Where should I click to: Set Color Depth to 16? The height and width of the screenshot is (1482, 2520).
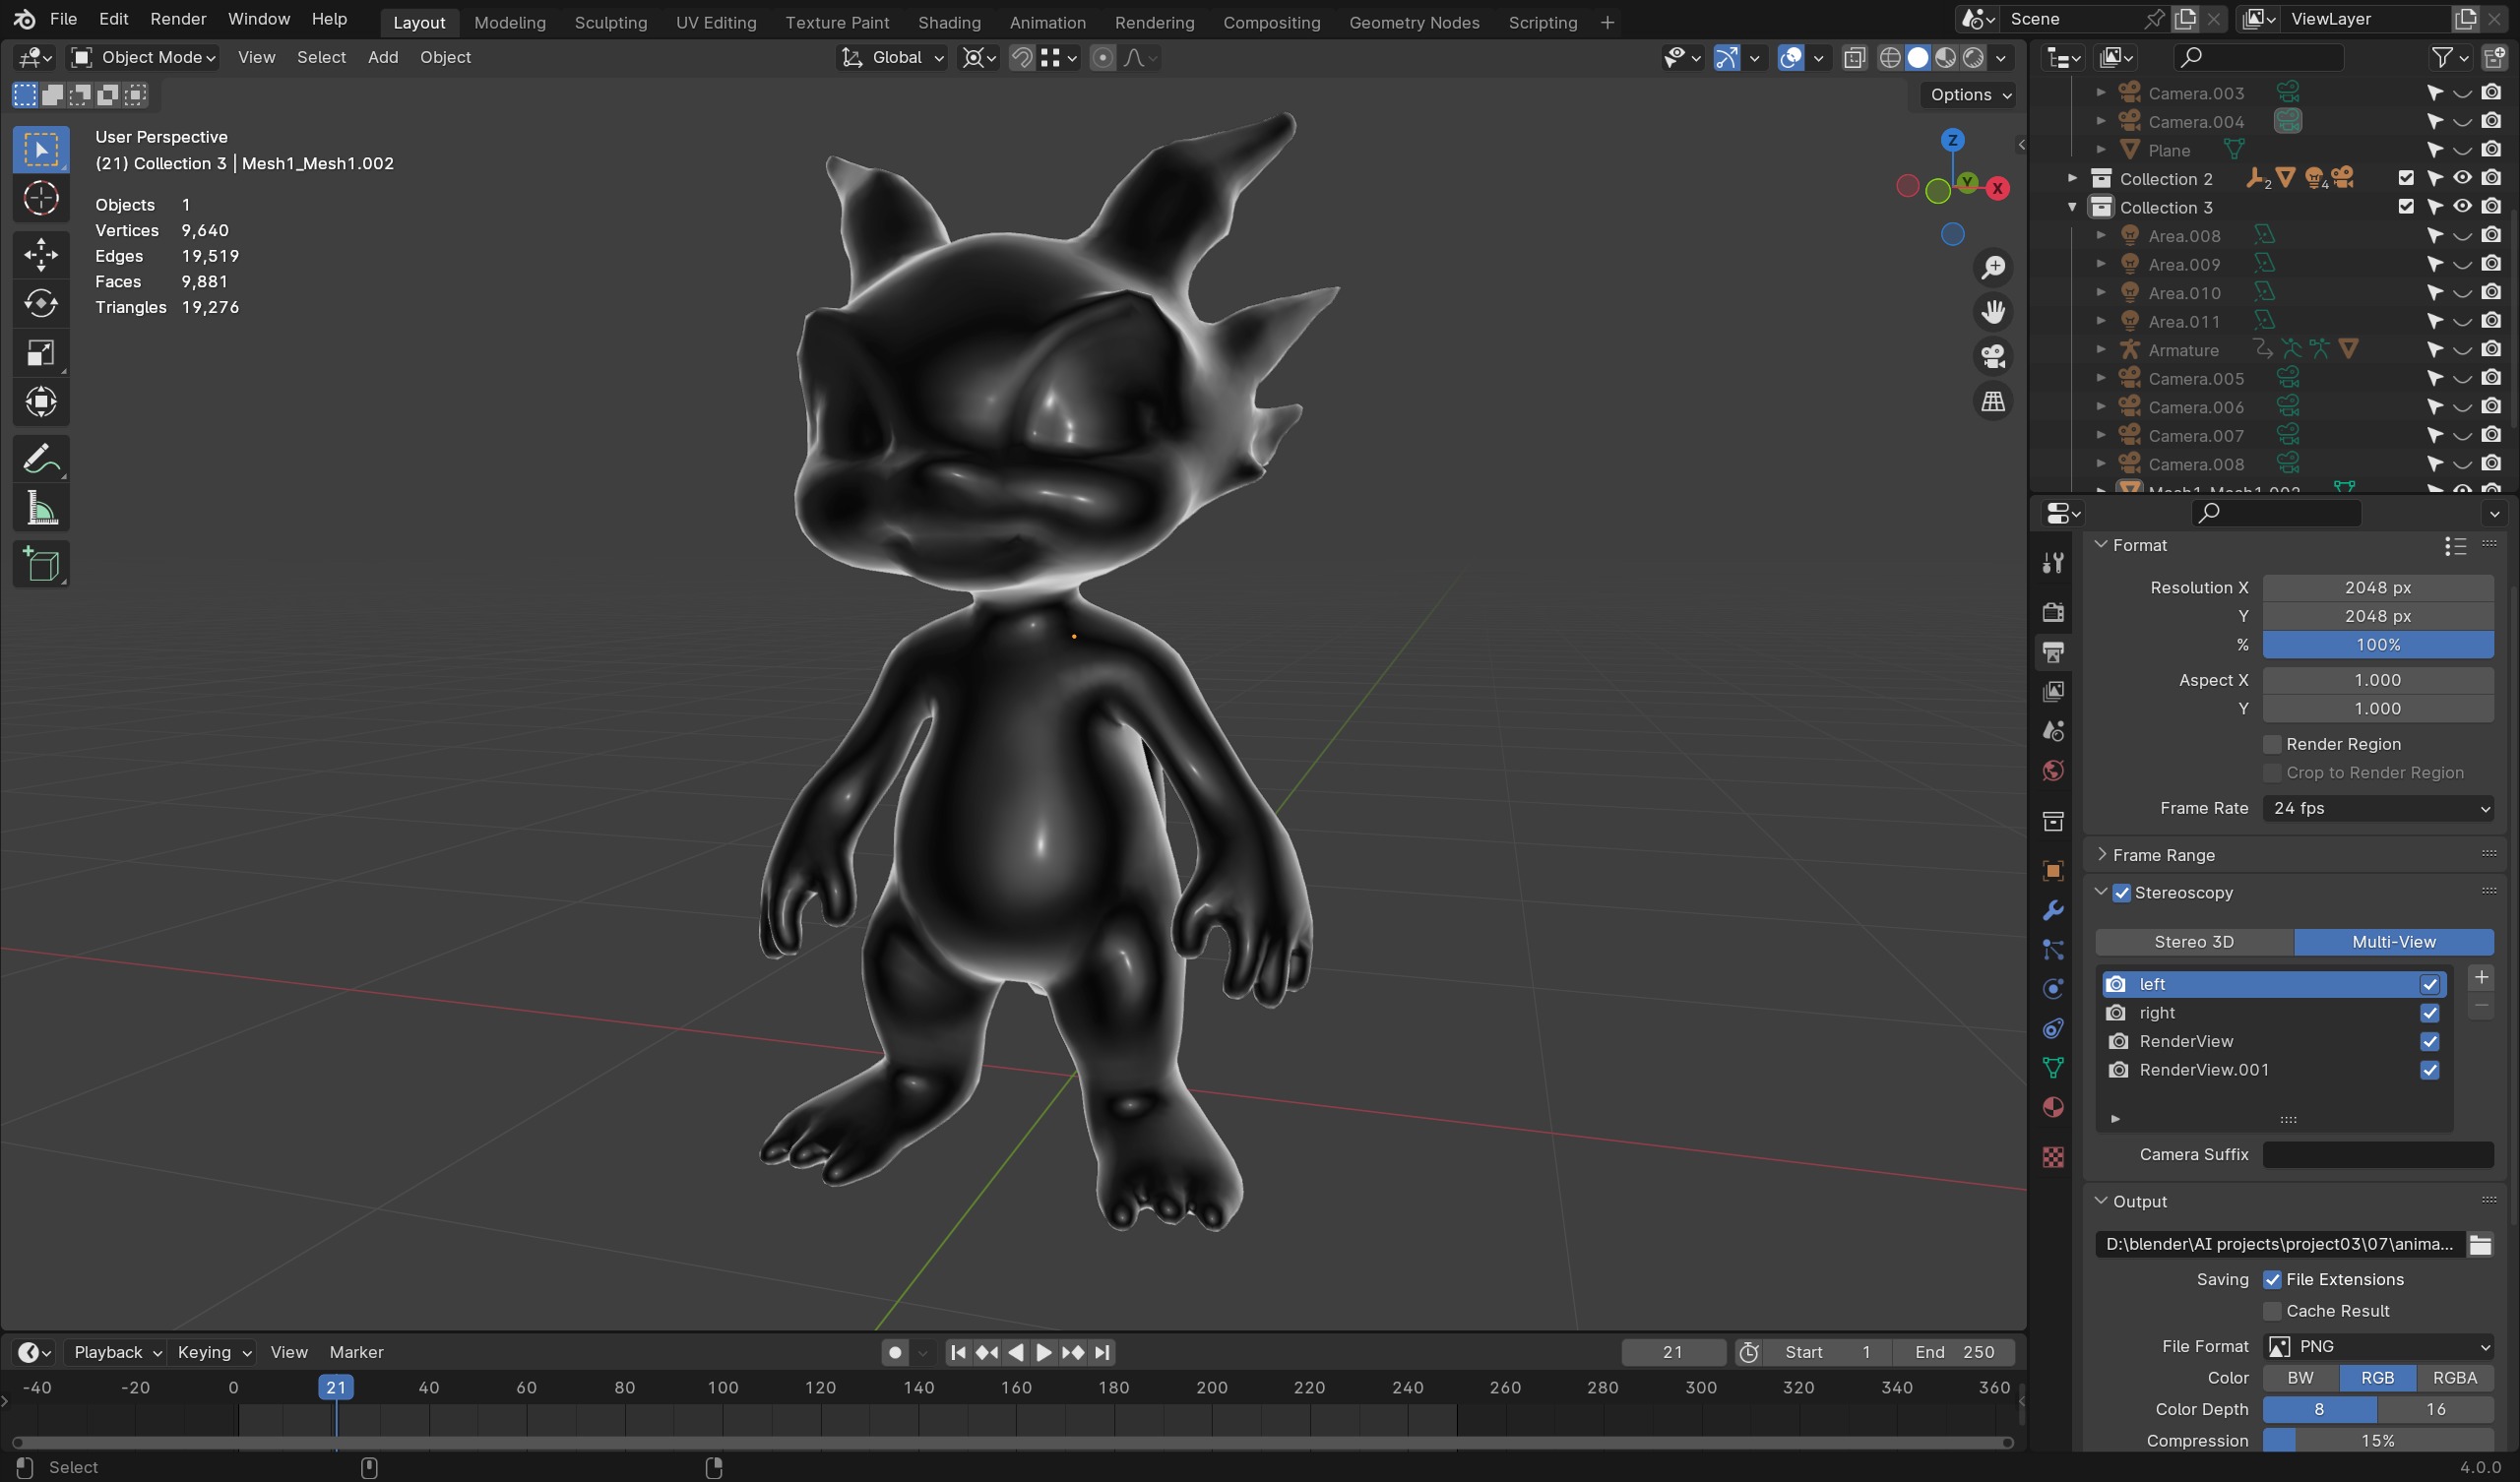(2436, 1409)
